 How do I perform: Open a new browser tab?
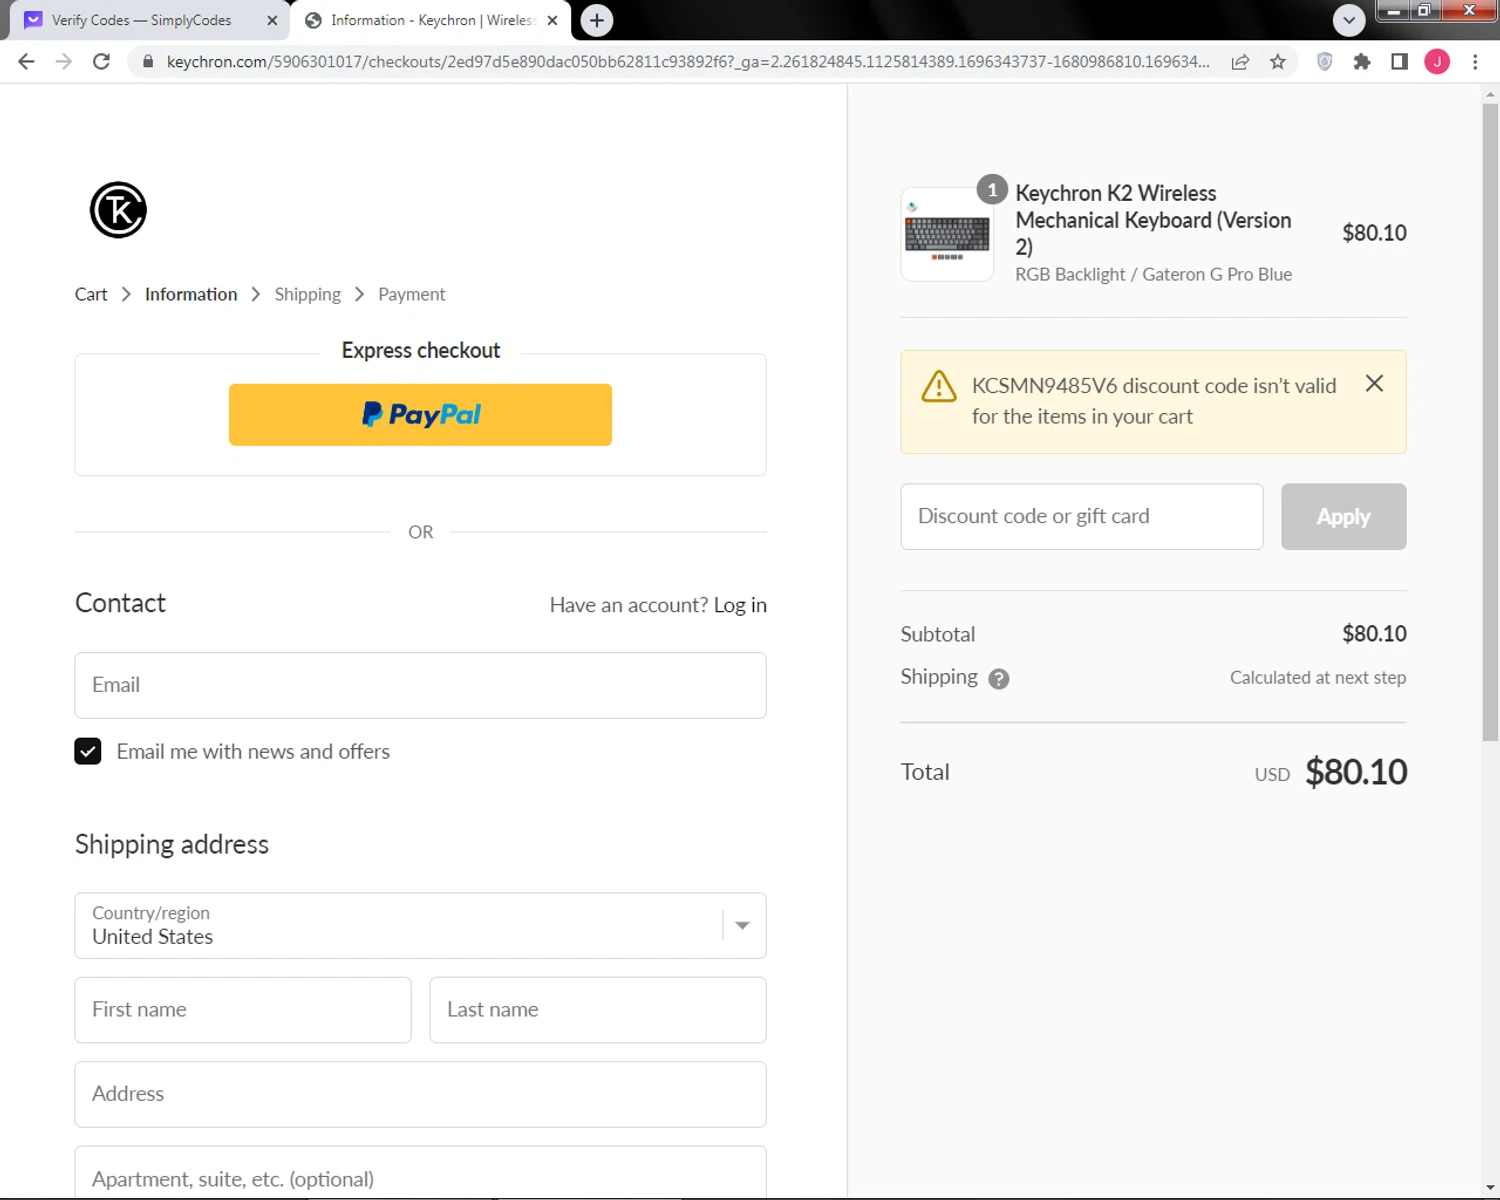[597, 20]
